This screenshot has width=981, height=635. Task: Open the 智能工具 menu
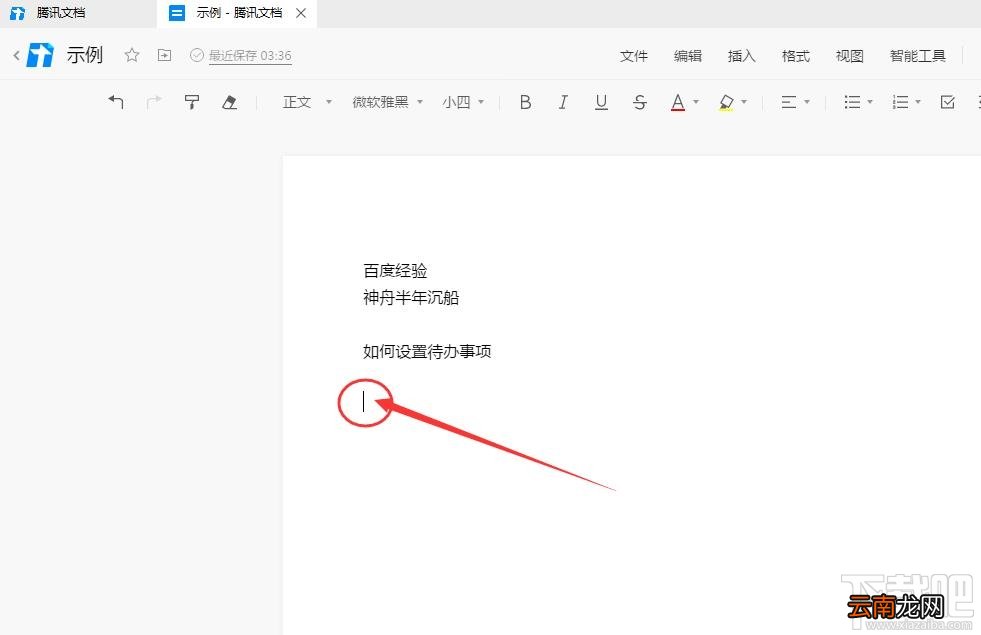click(918, 56)
